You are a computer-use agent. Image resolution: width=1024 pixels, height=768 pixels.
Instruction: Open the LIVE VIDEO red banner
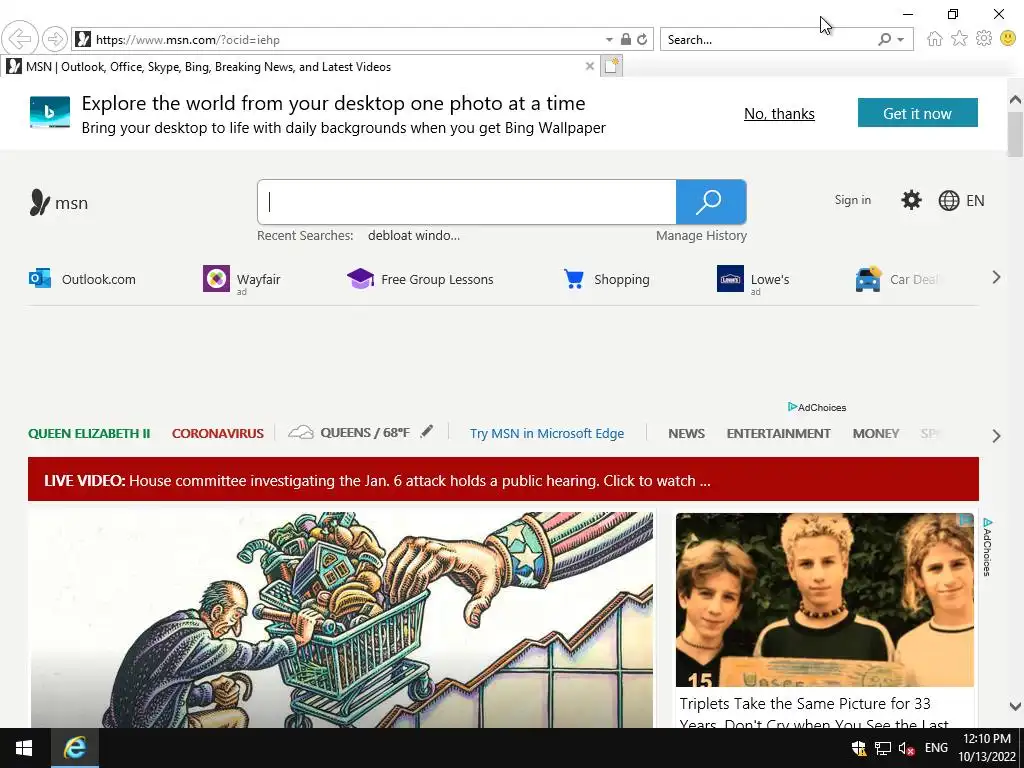503,479
